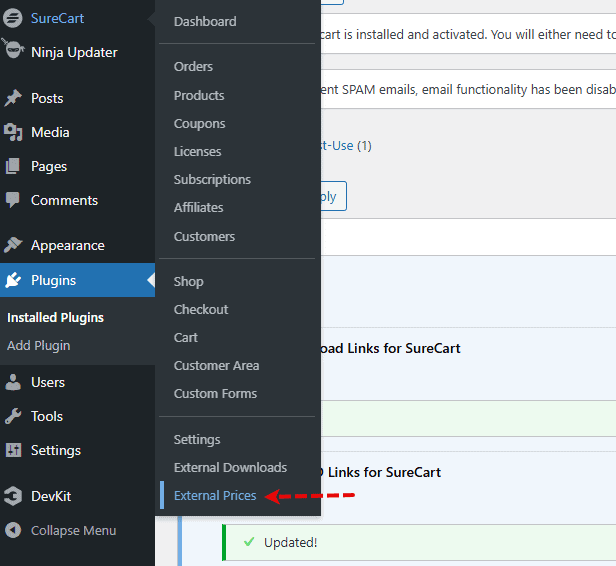
Task: Open External Prices in flyout
Action: tap(215, 496)
